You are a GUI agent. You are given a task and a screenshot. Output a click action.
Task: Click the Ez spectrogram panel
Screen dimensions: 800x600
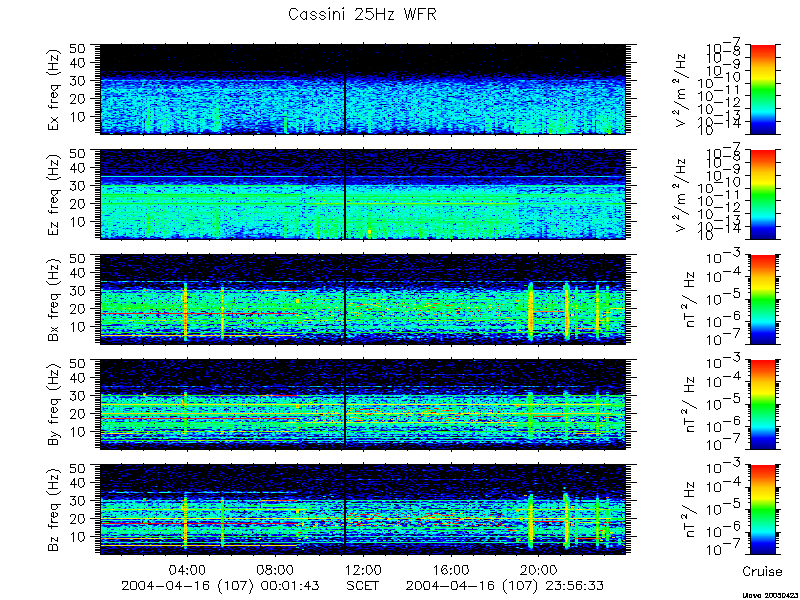[x=362, y=194]
